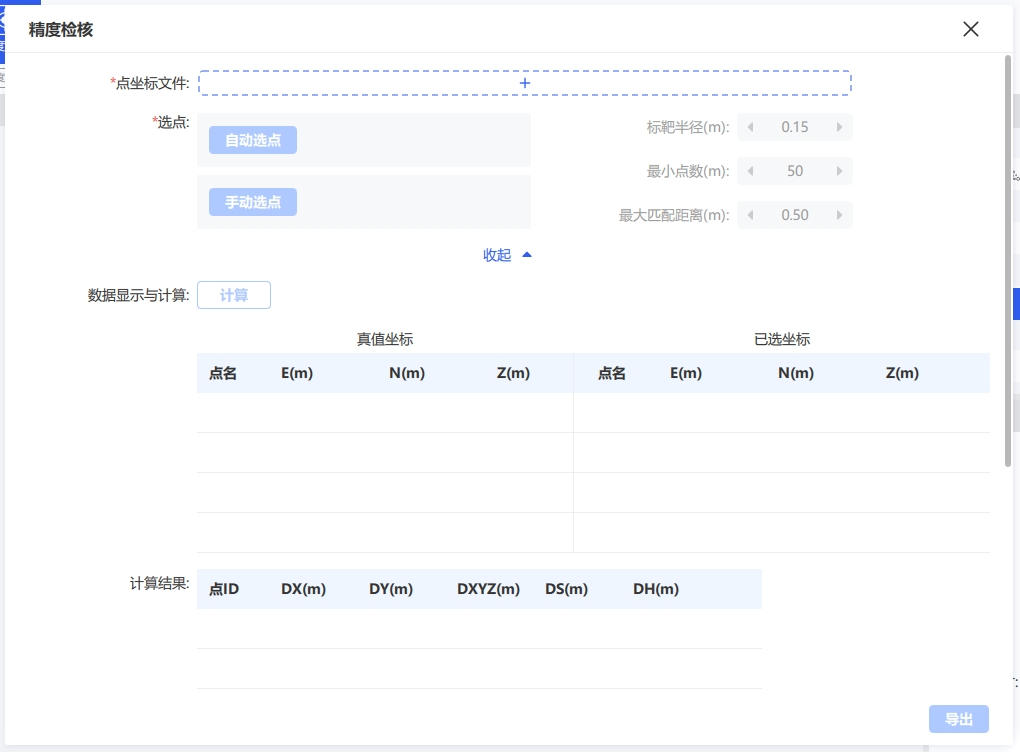Click DX(m) header in results table
Viewport: 1020px width, 752px height.
pos(303,589)
